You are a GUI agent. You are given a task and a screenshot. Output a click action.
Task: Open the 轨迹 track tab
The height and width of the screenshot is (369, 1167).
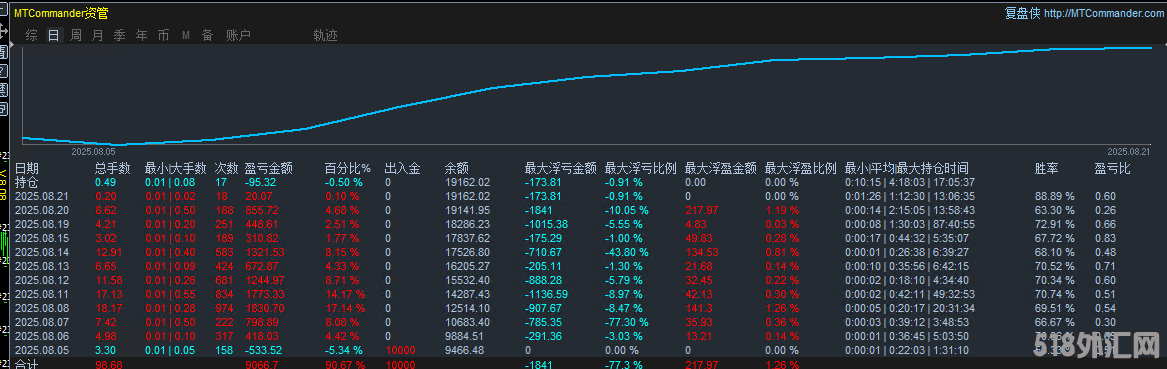pos(325,35)
